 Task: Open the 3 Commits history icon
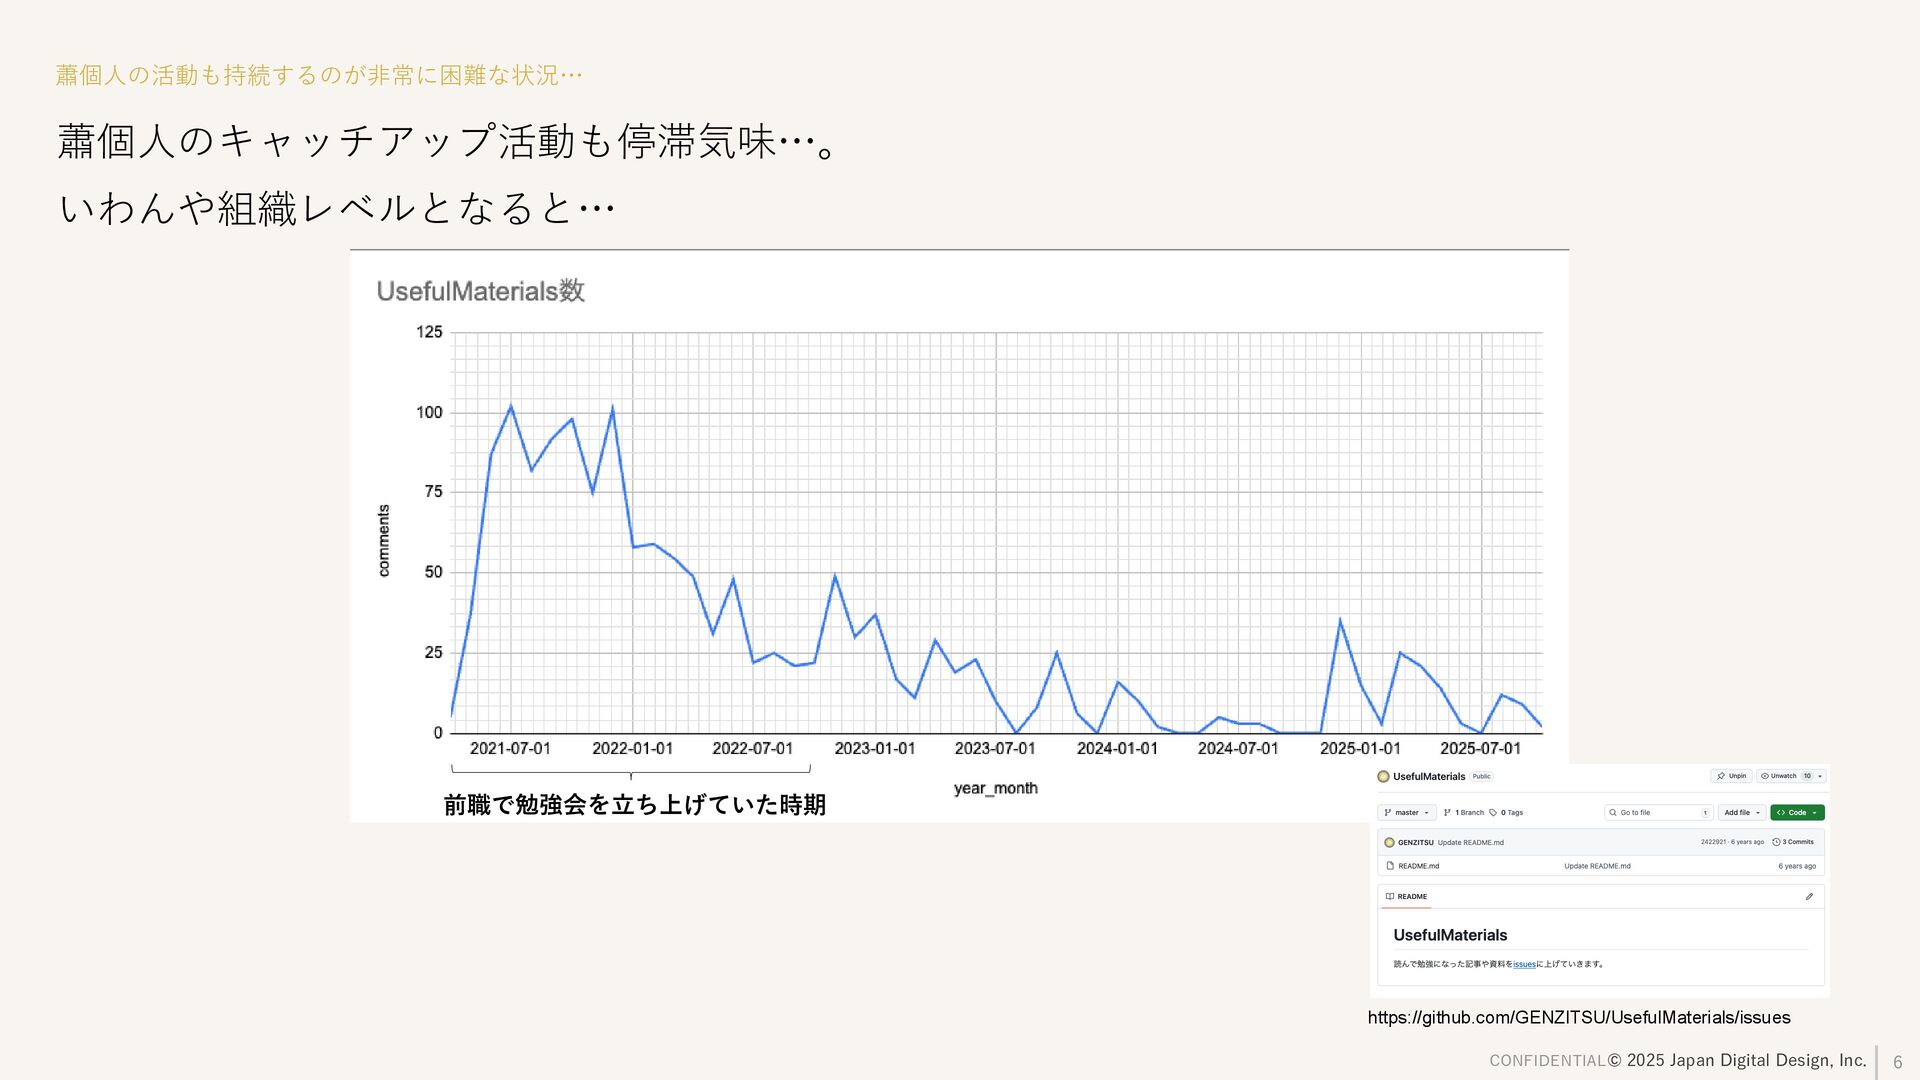pyautogui.click(x=1776, y=842)
